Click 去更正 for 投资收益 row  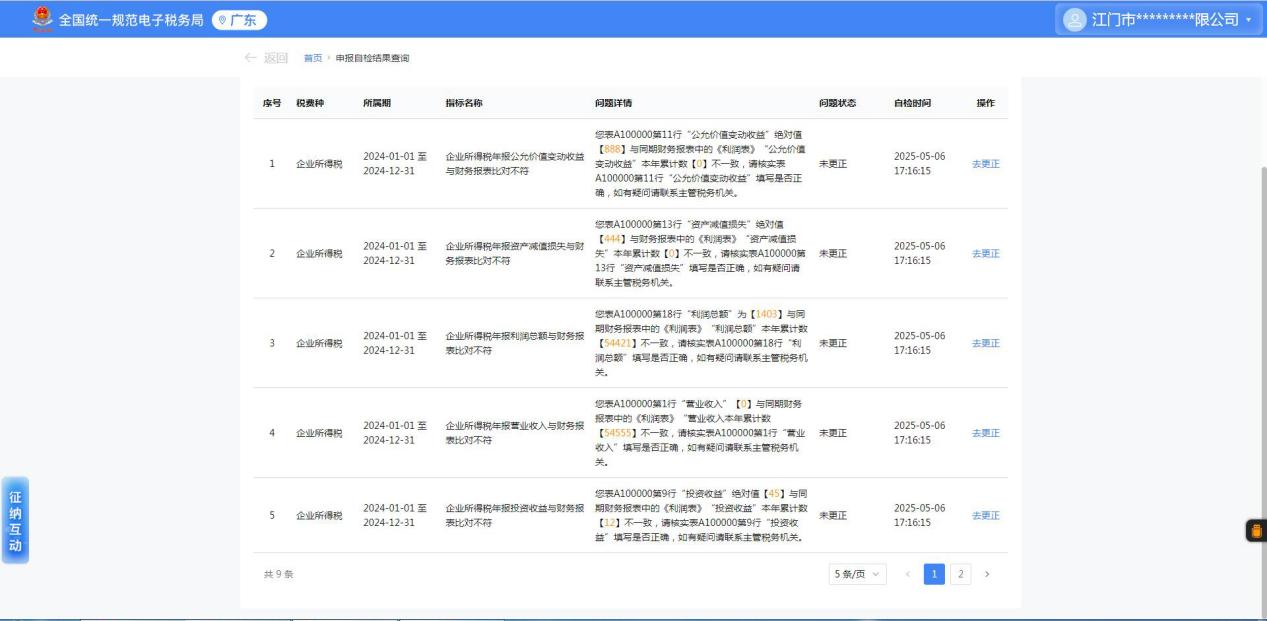pos(985,515)
